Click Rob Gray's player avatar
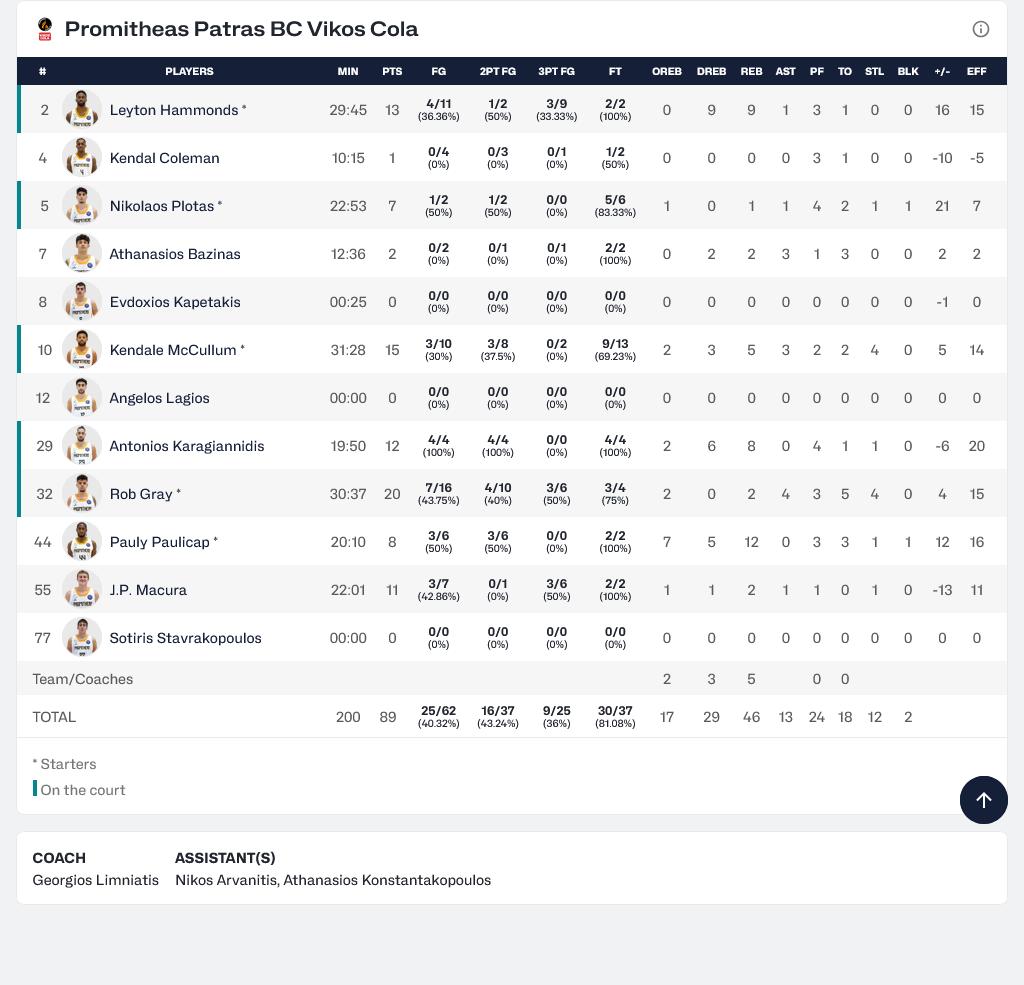Viewport: 1024px width, 985px height. 81,494
